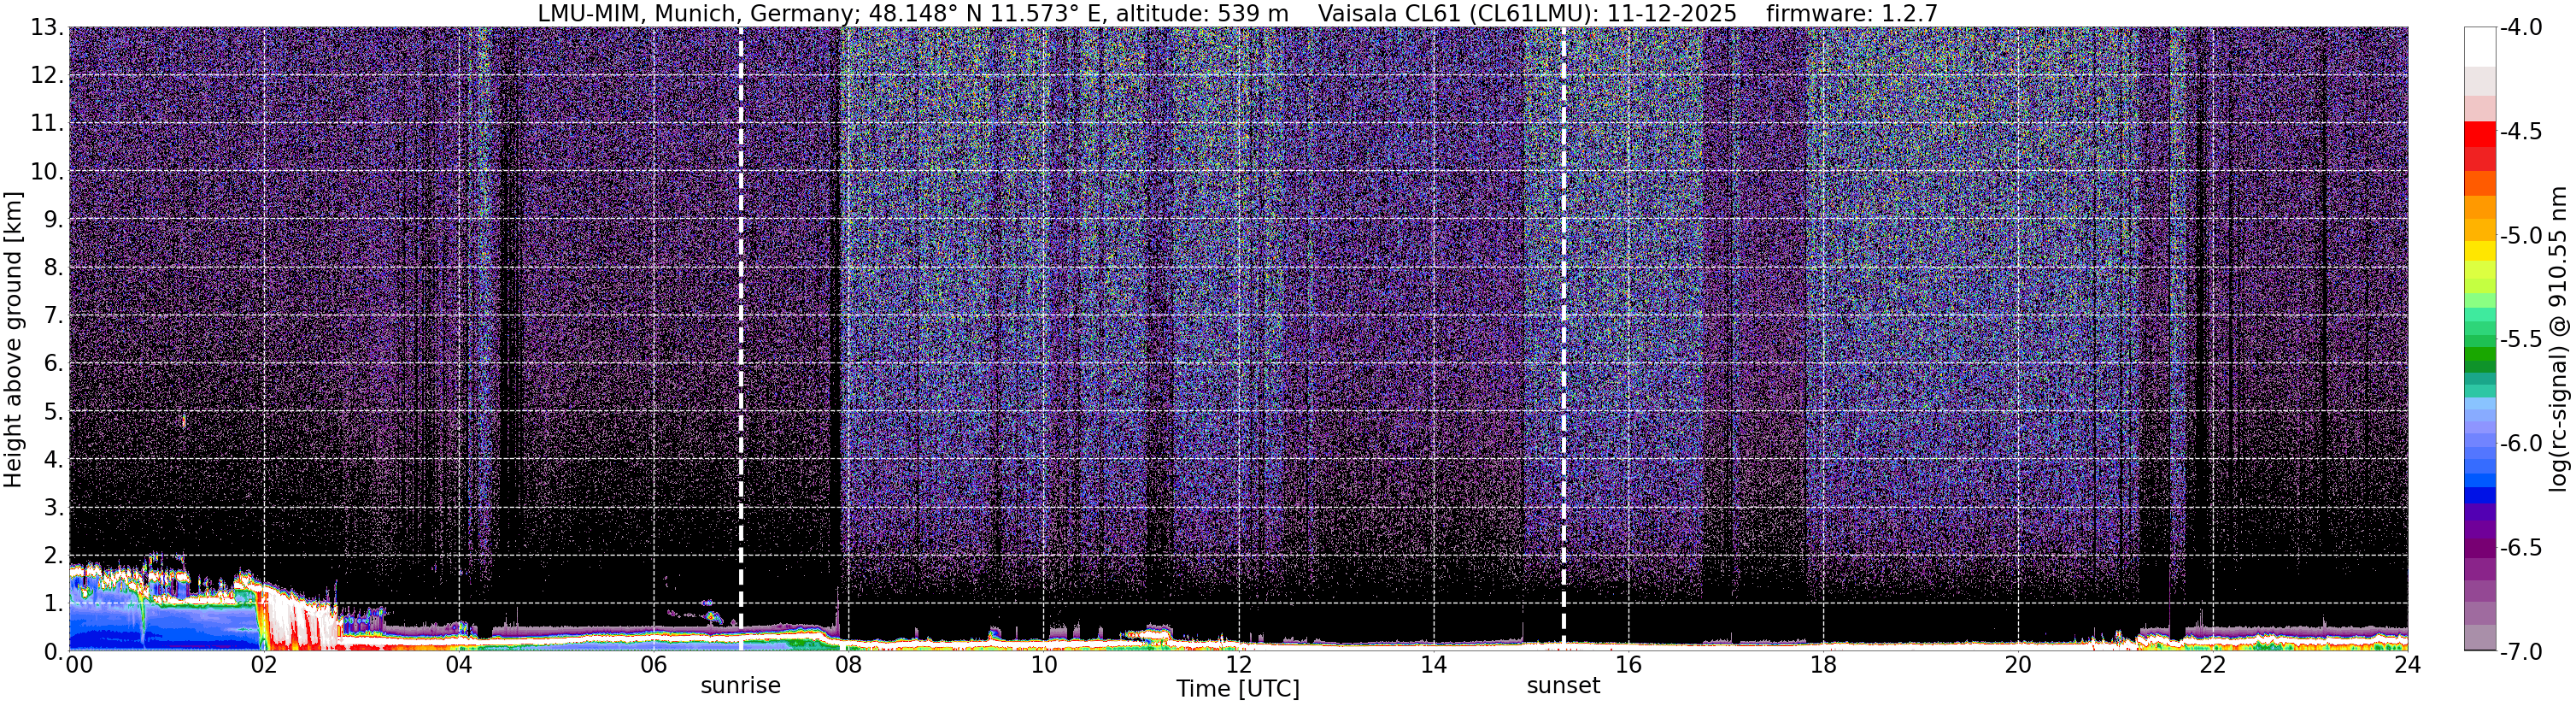Select the 'Vaisala CL61 (CL61LMU): 11-12-2025' title text

pyautogui.click(x=1527, y=13)
